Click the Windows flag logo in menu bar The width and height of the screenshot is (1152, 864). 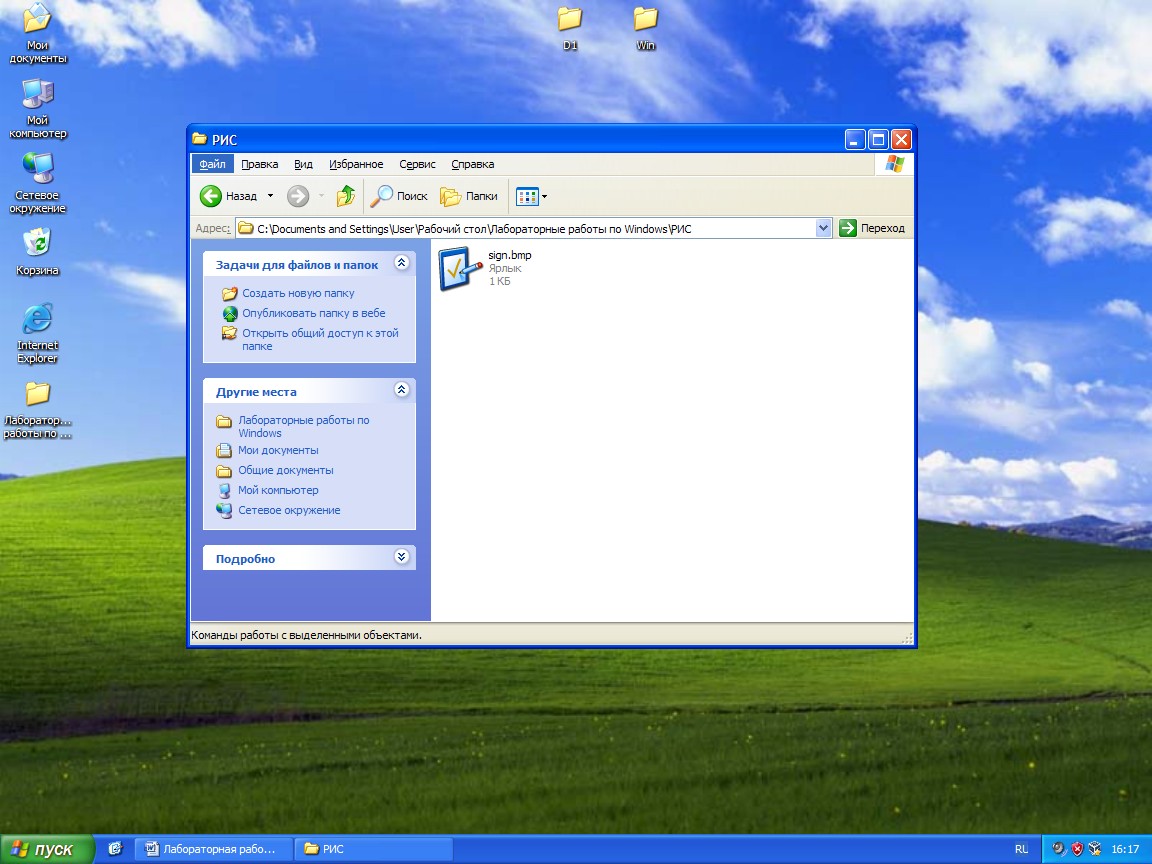coord(894,164)
